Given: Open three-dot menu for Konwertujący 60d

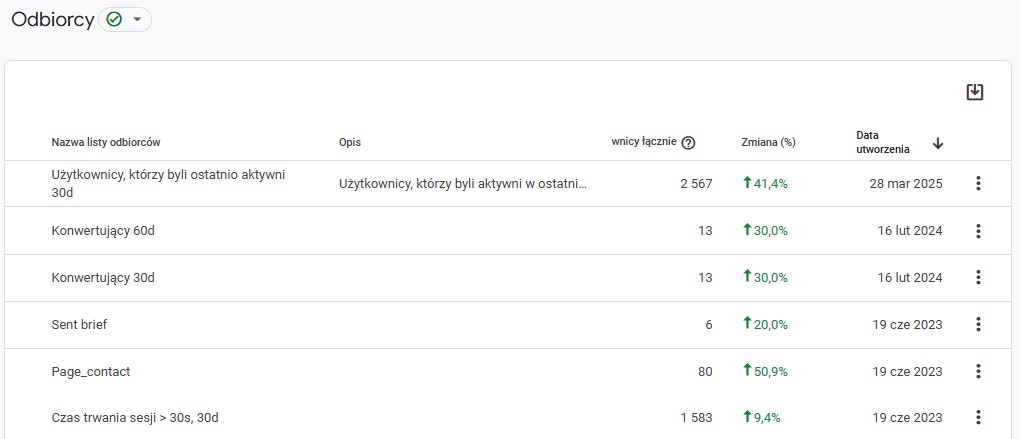Looking at the screenshot, I should pos(978,231).
